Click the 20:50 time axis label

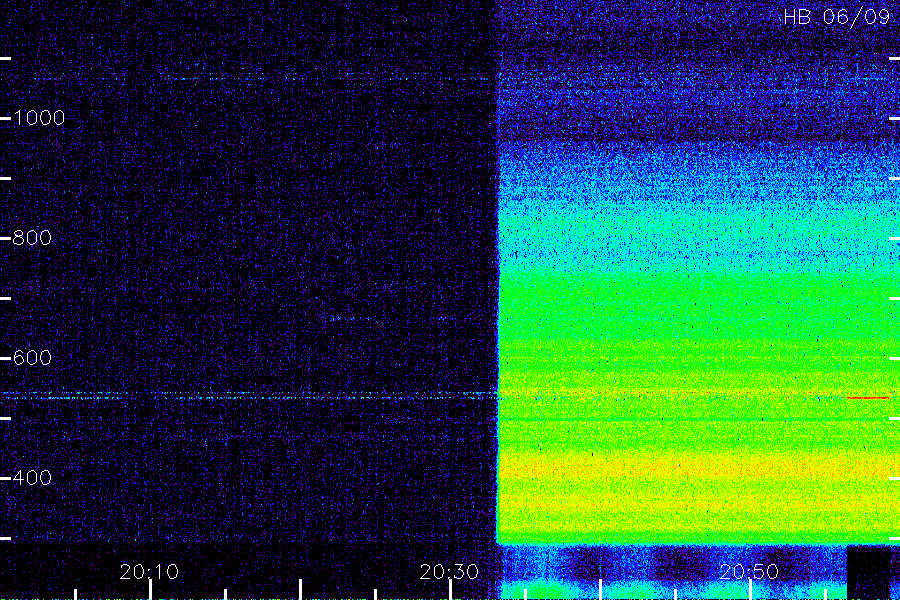tap(749, 572)
